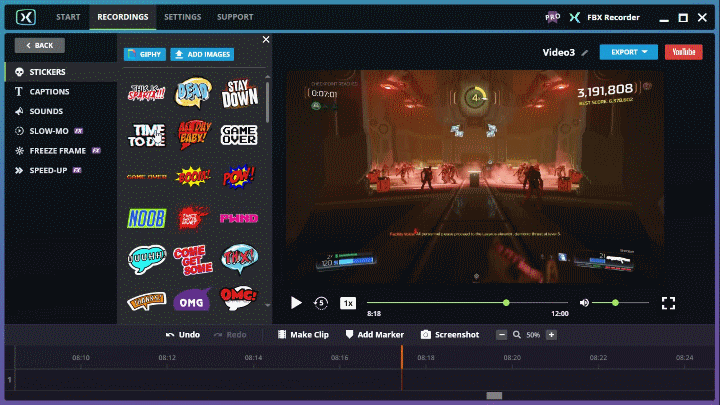Pick the UUUHH! bubble sticker
Image resolution: width=720 pixels, height=405 pixels.
(x=146, y=259)
